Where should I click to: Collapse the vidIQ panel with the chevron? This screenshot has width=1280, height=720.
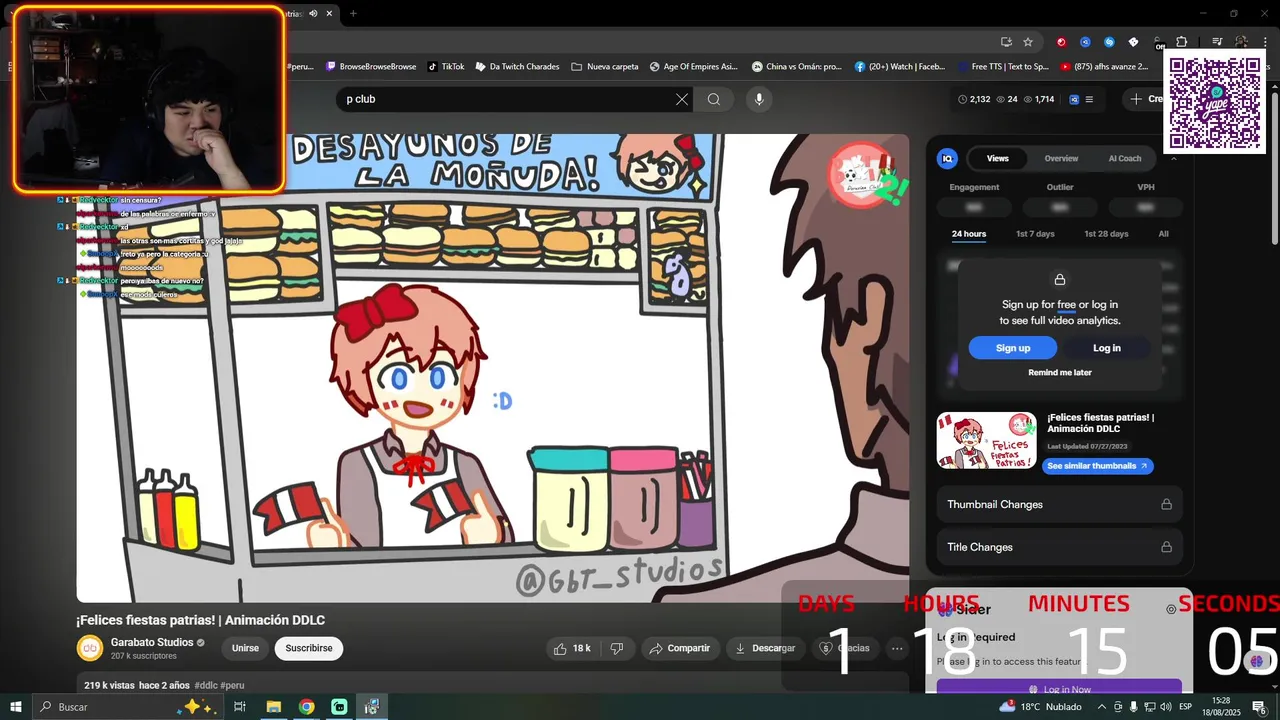pyautogui.click(x=1174, y=158)
